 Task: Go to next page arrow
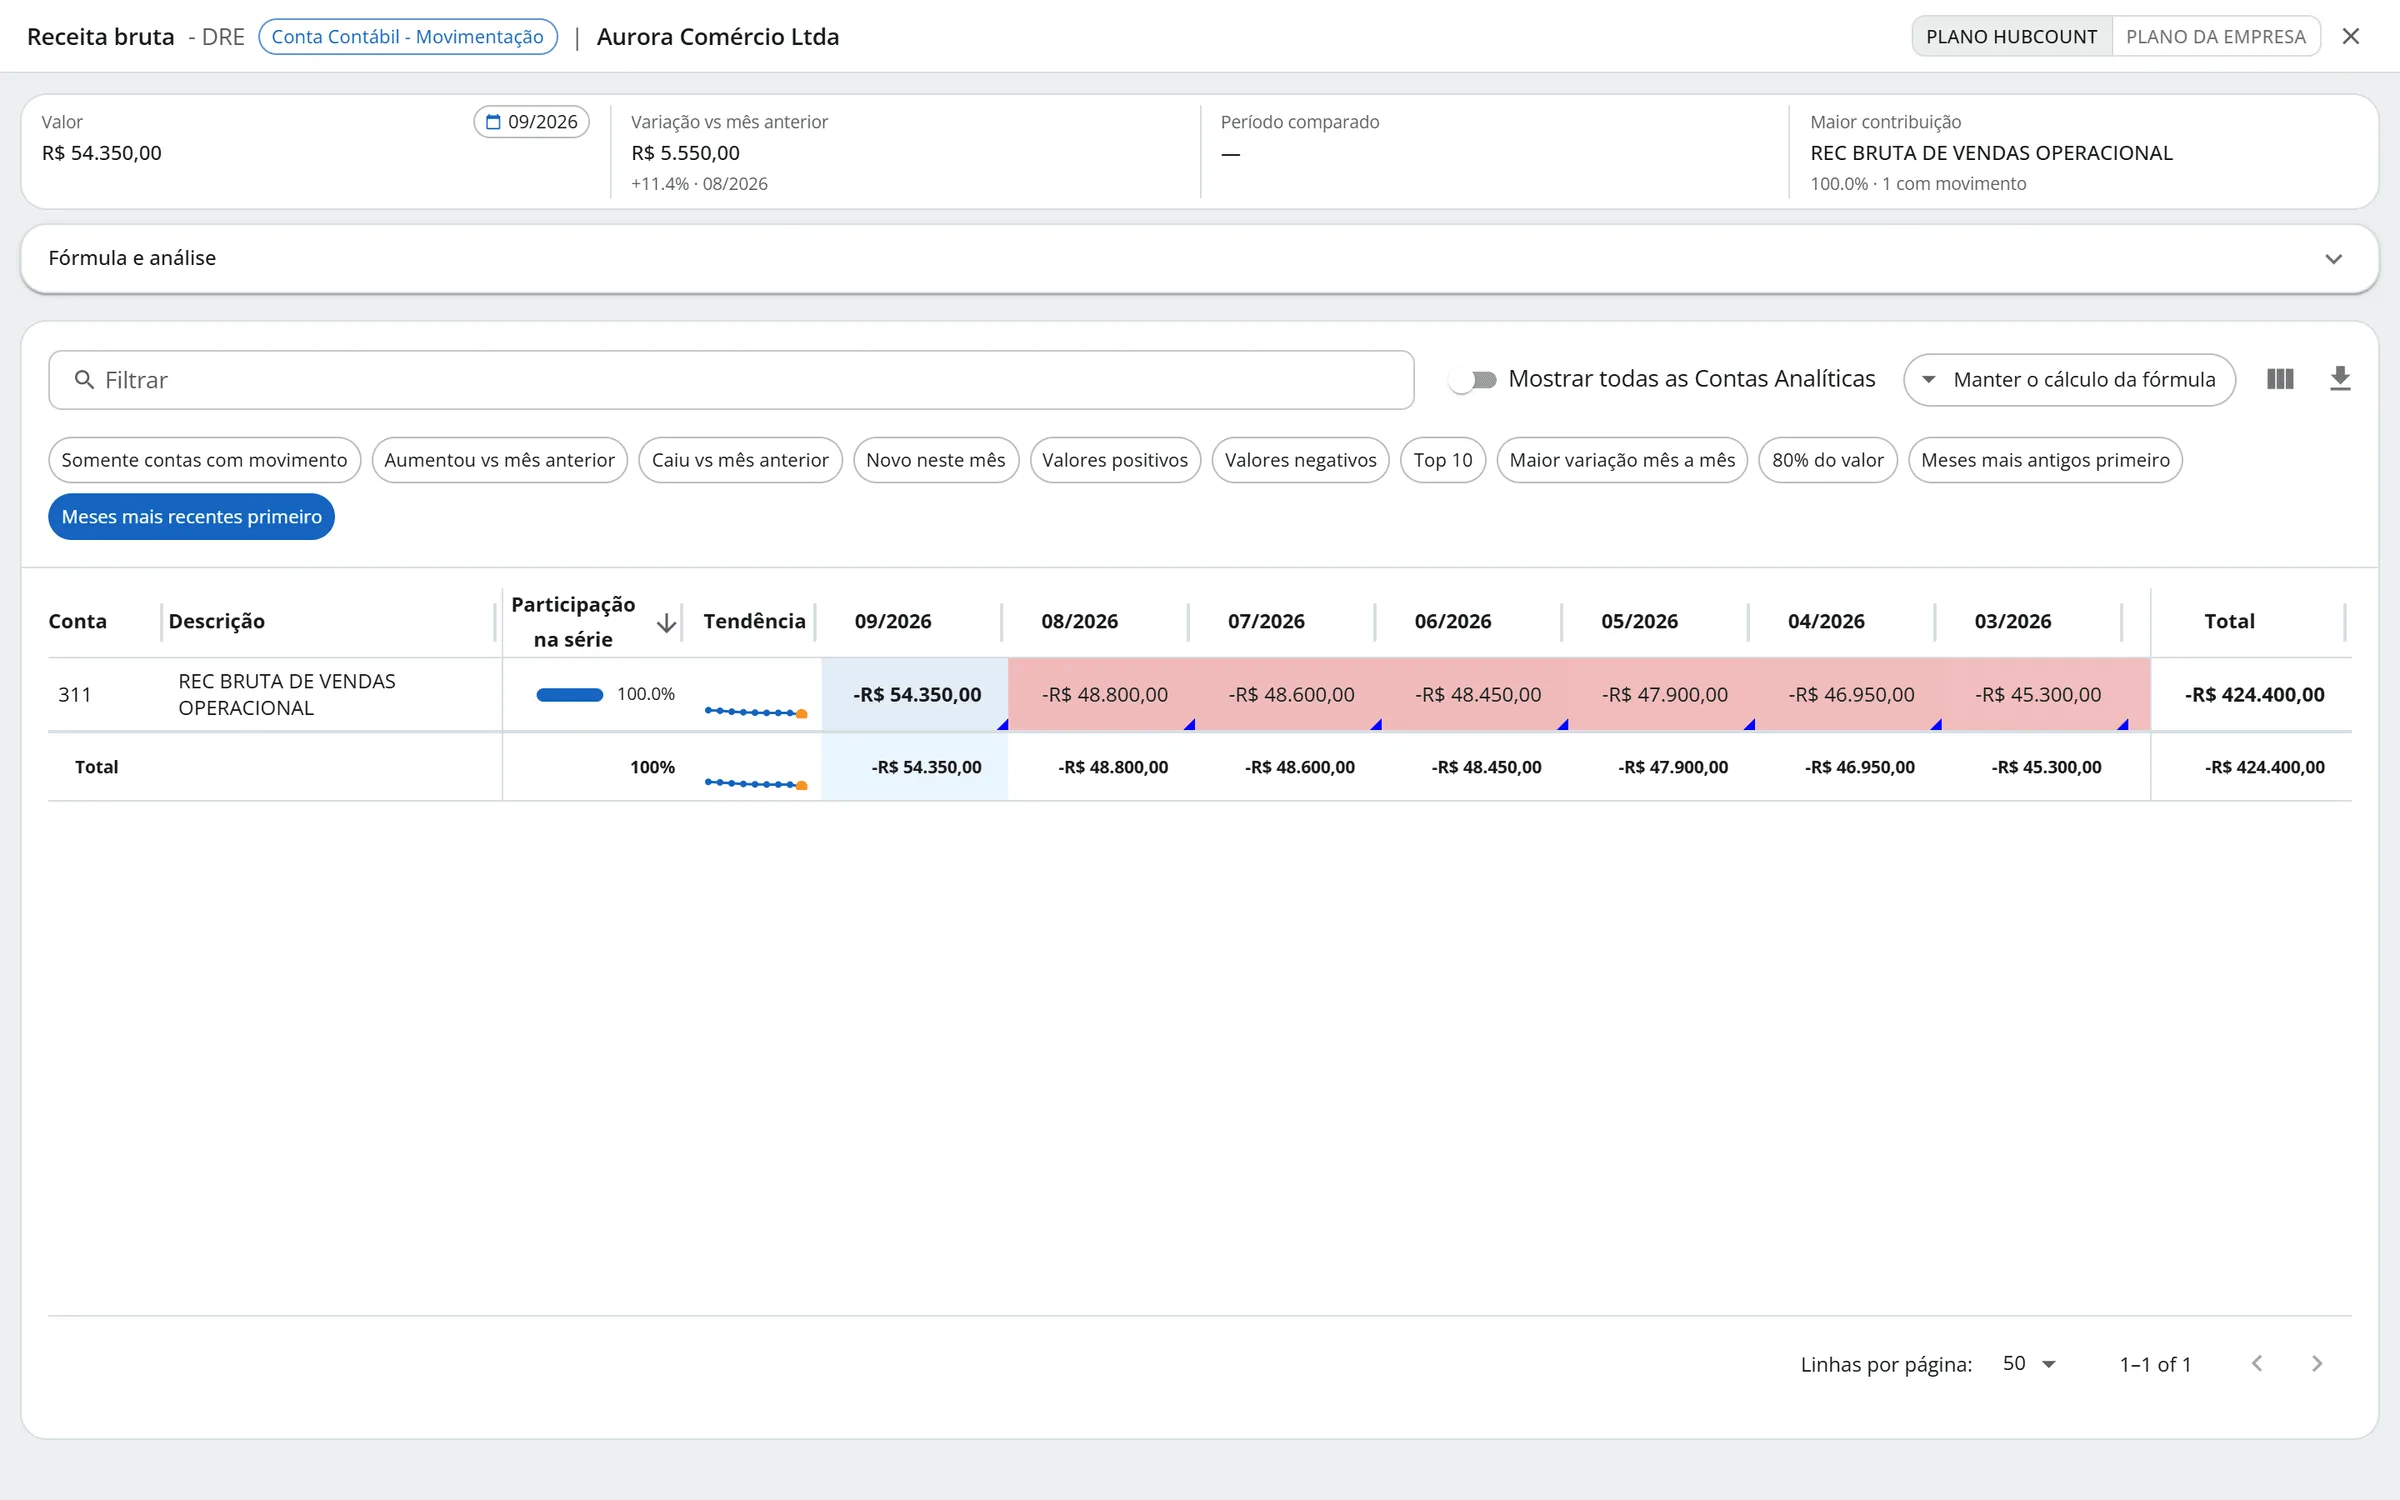pos(2317,1363)
